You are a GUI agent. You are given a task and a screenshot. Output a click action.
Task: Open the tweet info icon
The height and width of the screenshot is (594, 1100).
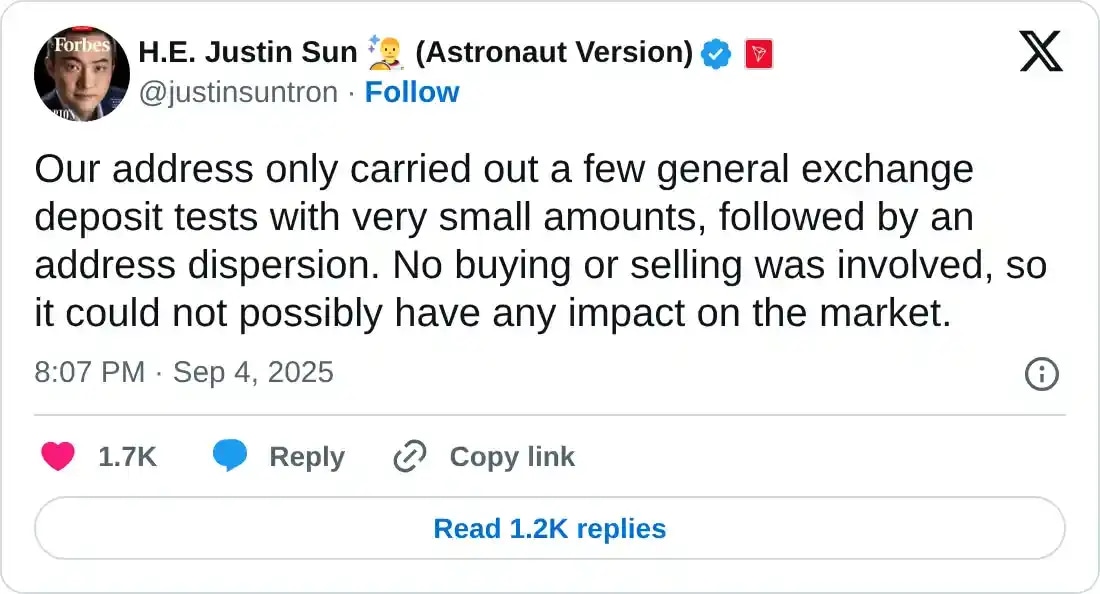click(1042, 374)
